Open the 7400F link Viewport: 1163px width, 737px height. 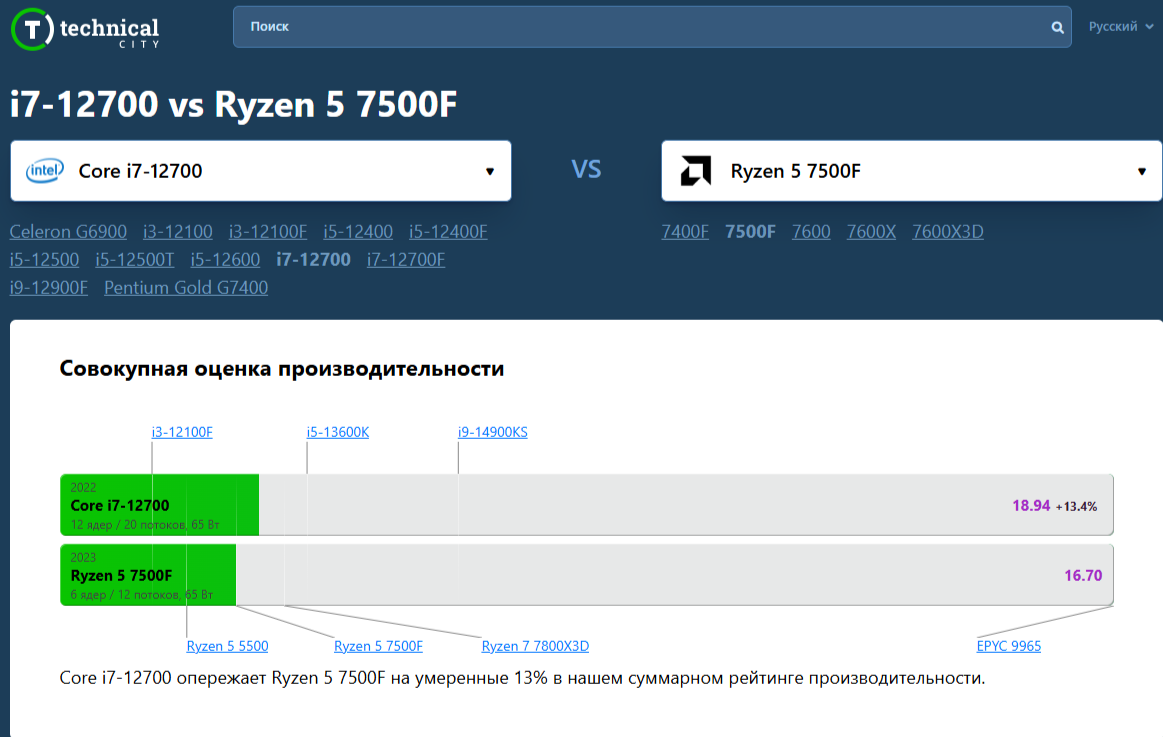(685, 231)
